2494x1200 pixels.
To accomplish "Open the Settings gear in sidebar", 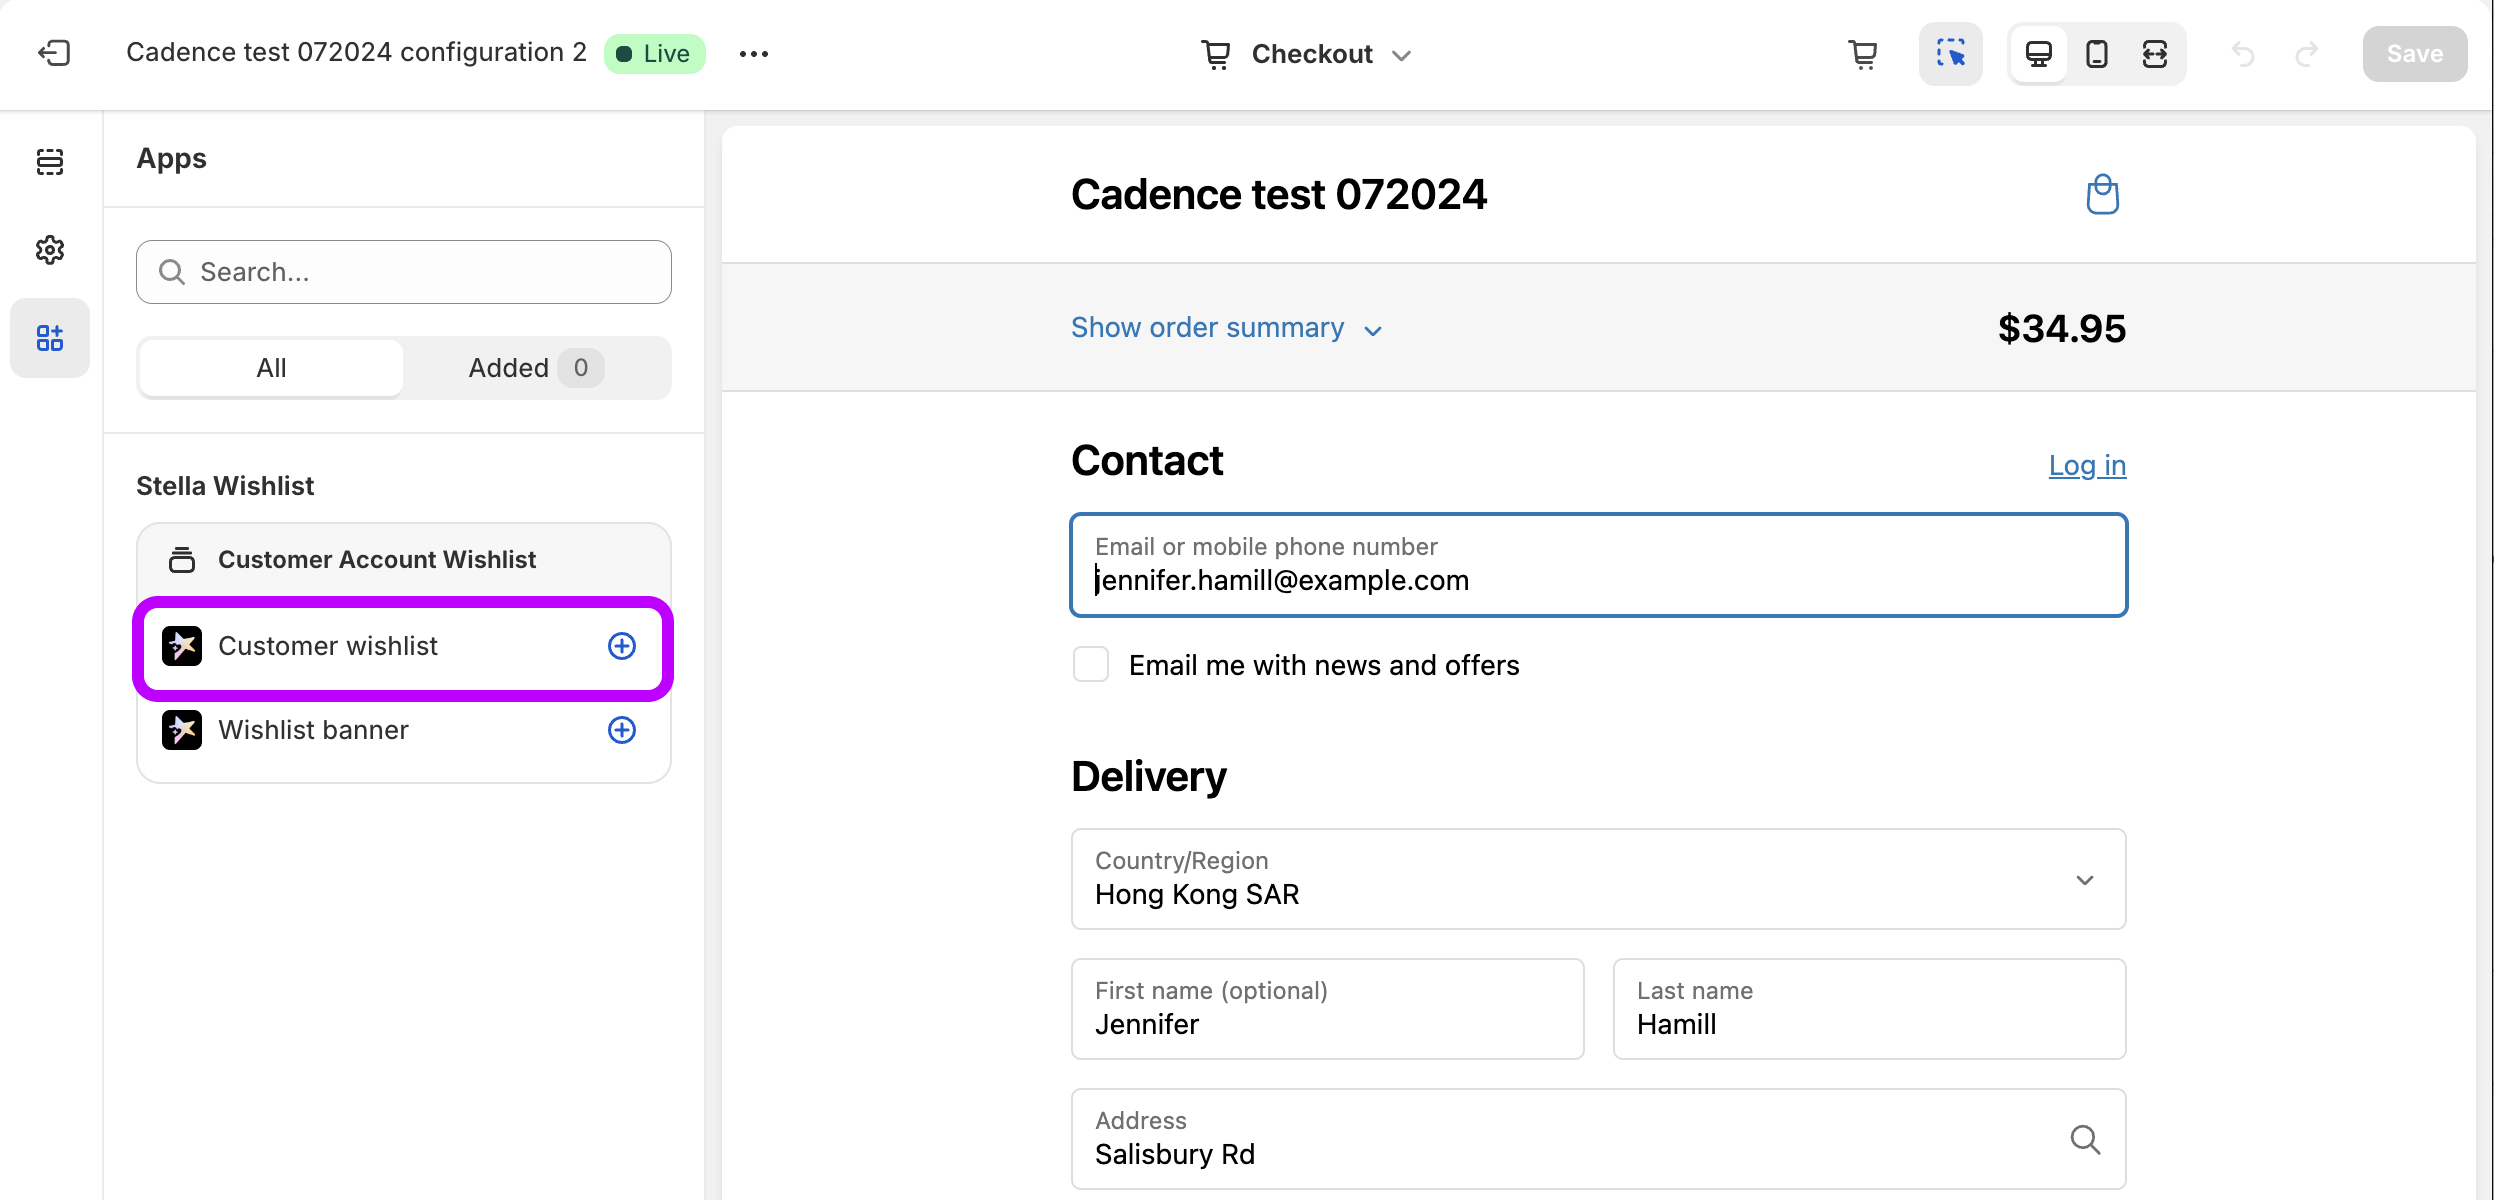I will [x=50, y=249].
